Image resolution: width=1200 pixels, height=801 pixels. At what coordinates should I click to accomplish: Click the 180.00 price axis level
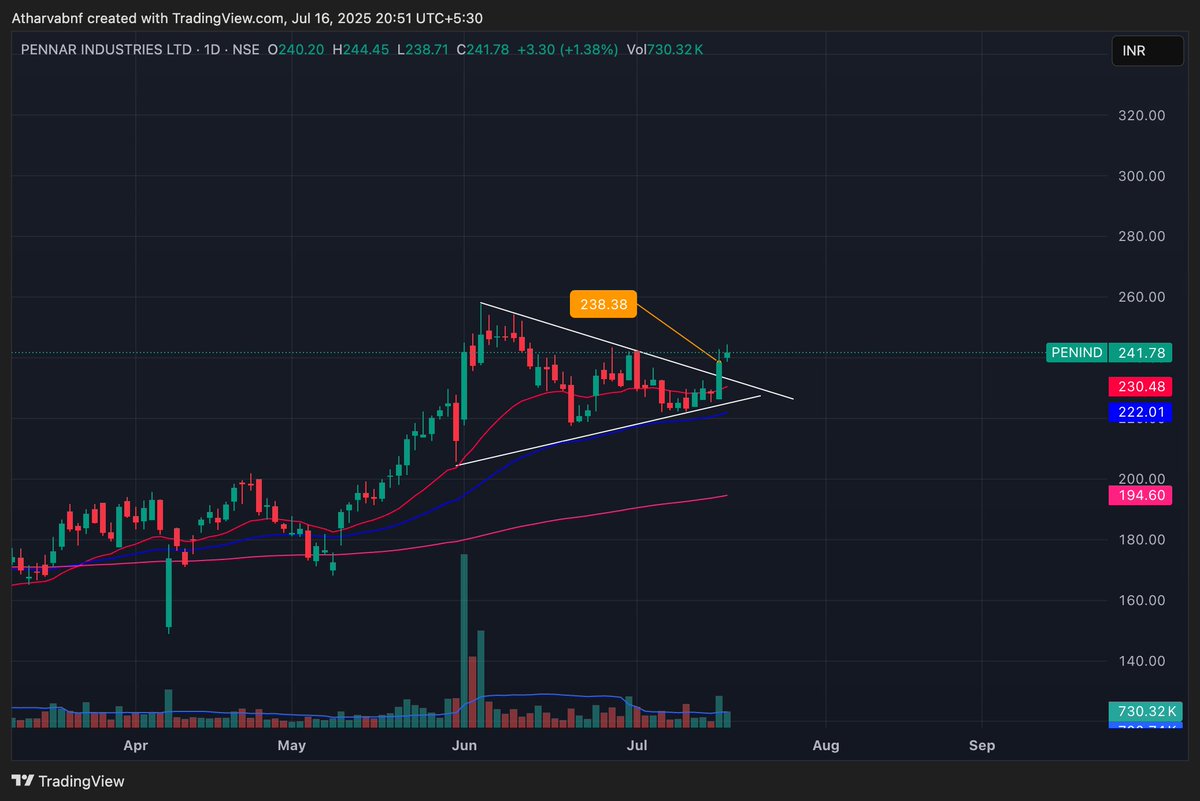point(1141,540)
